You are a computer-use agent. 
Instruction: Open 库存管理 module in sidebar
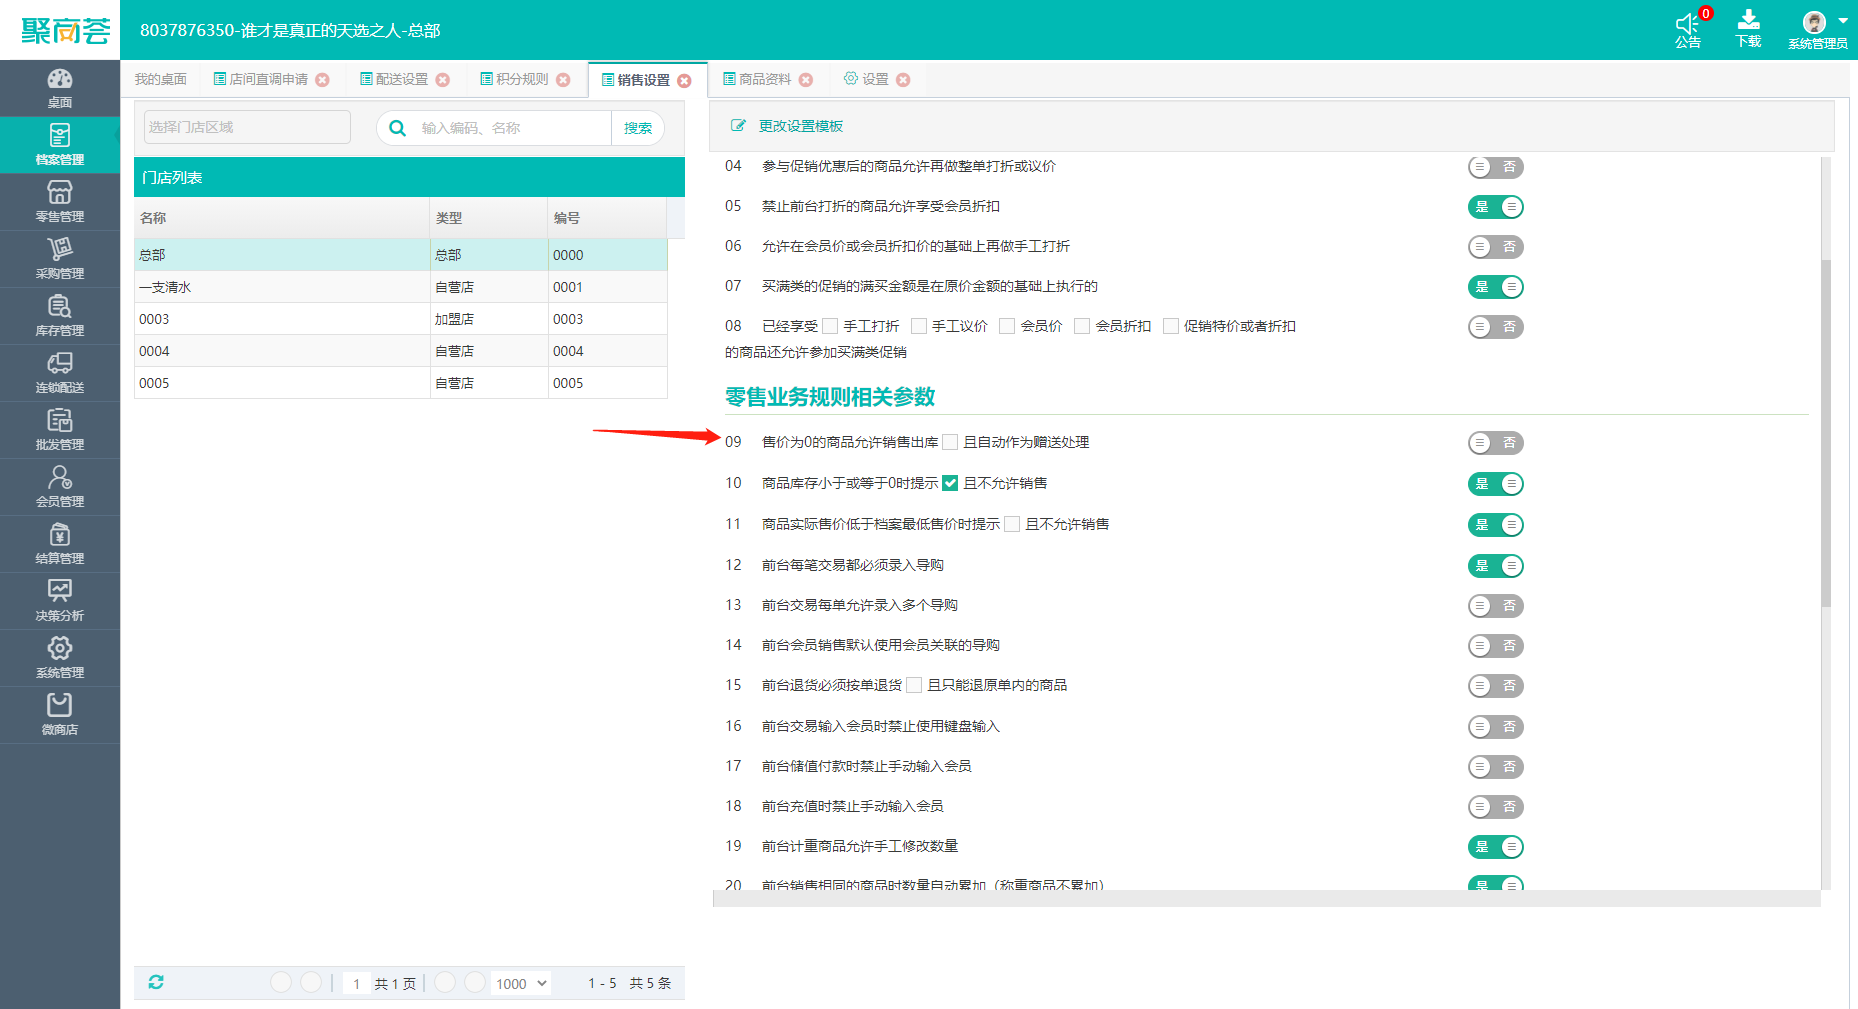[x=60, y=316]
